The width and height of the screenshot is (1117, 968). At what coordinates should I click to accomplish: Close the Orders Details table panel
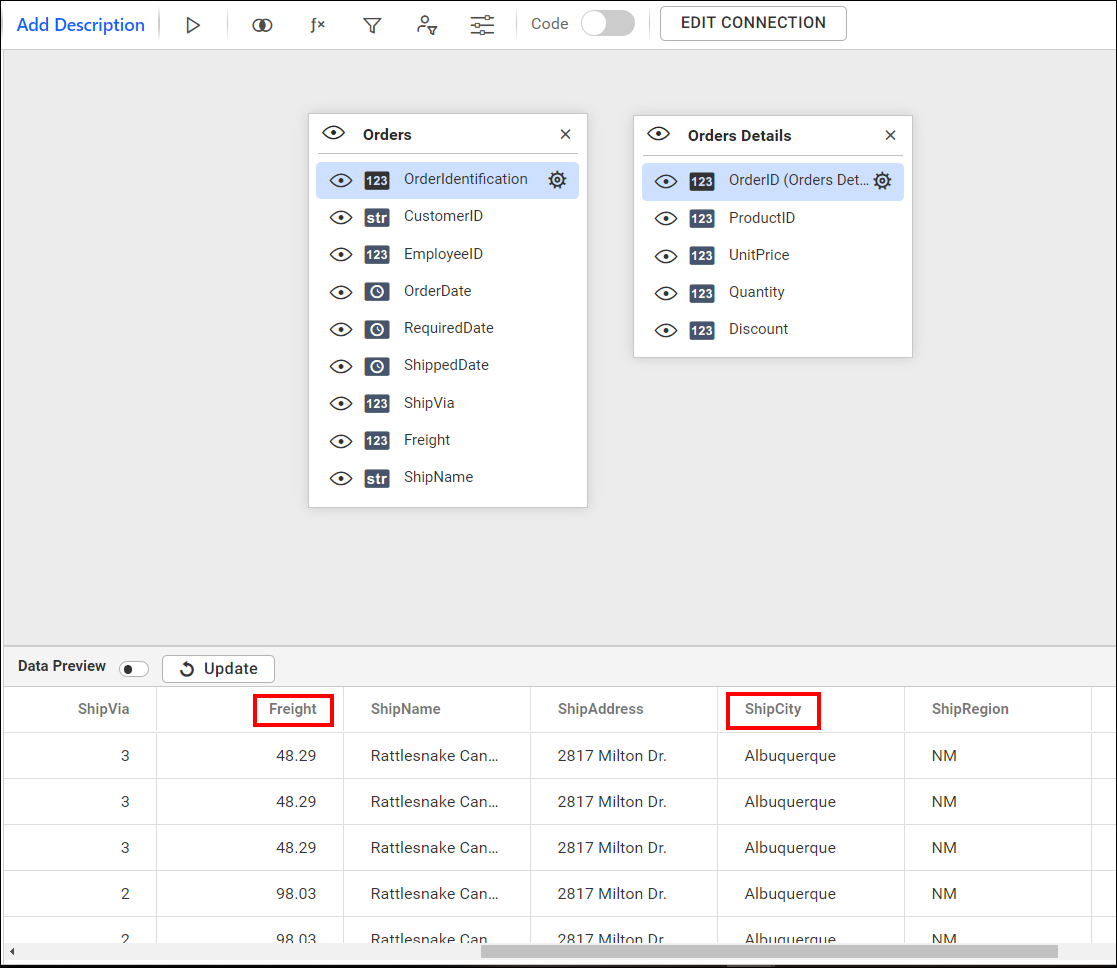tap(890, 135)
